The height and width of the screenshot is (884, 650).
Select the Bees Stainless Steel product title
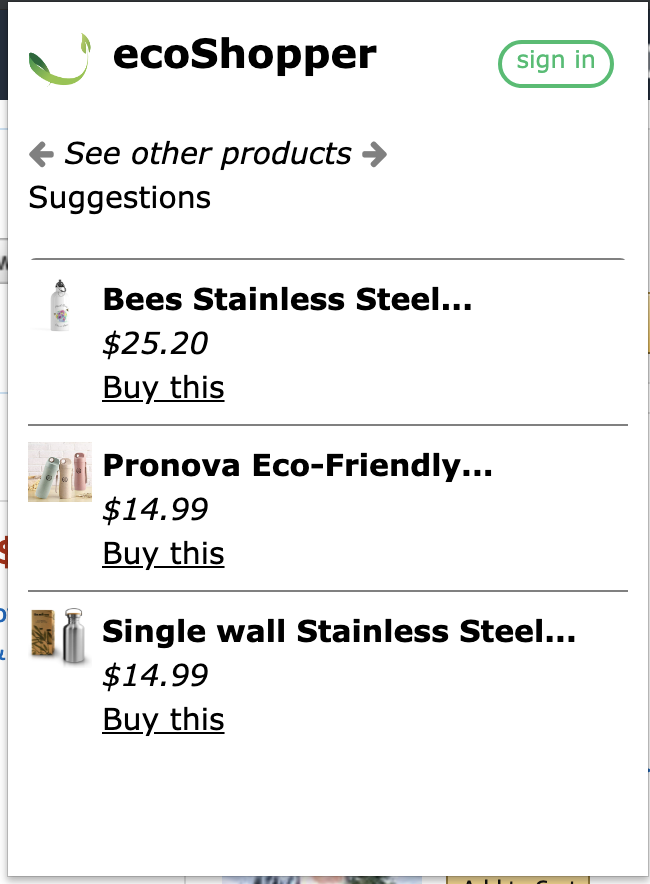coord(287,299)
